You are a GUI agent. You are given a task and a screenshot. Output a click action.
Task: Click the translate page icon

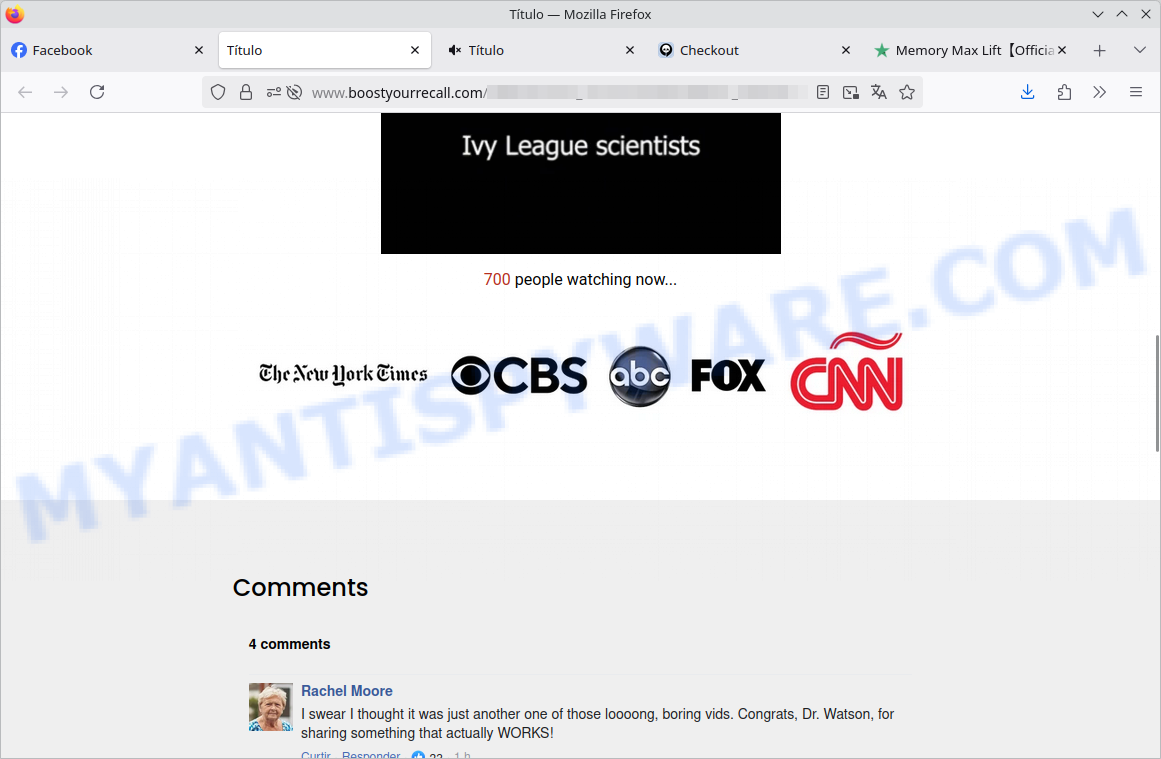(x=879, y=92)
